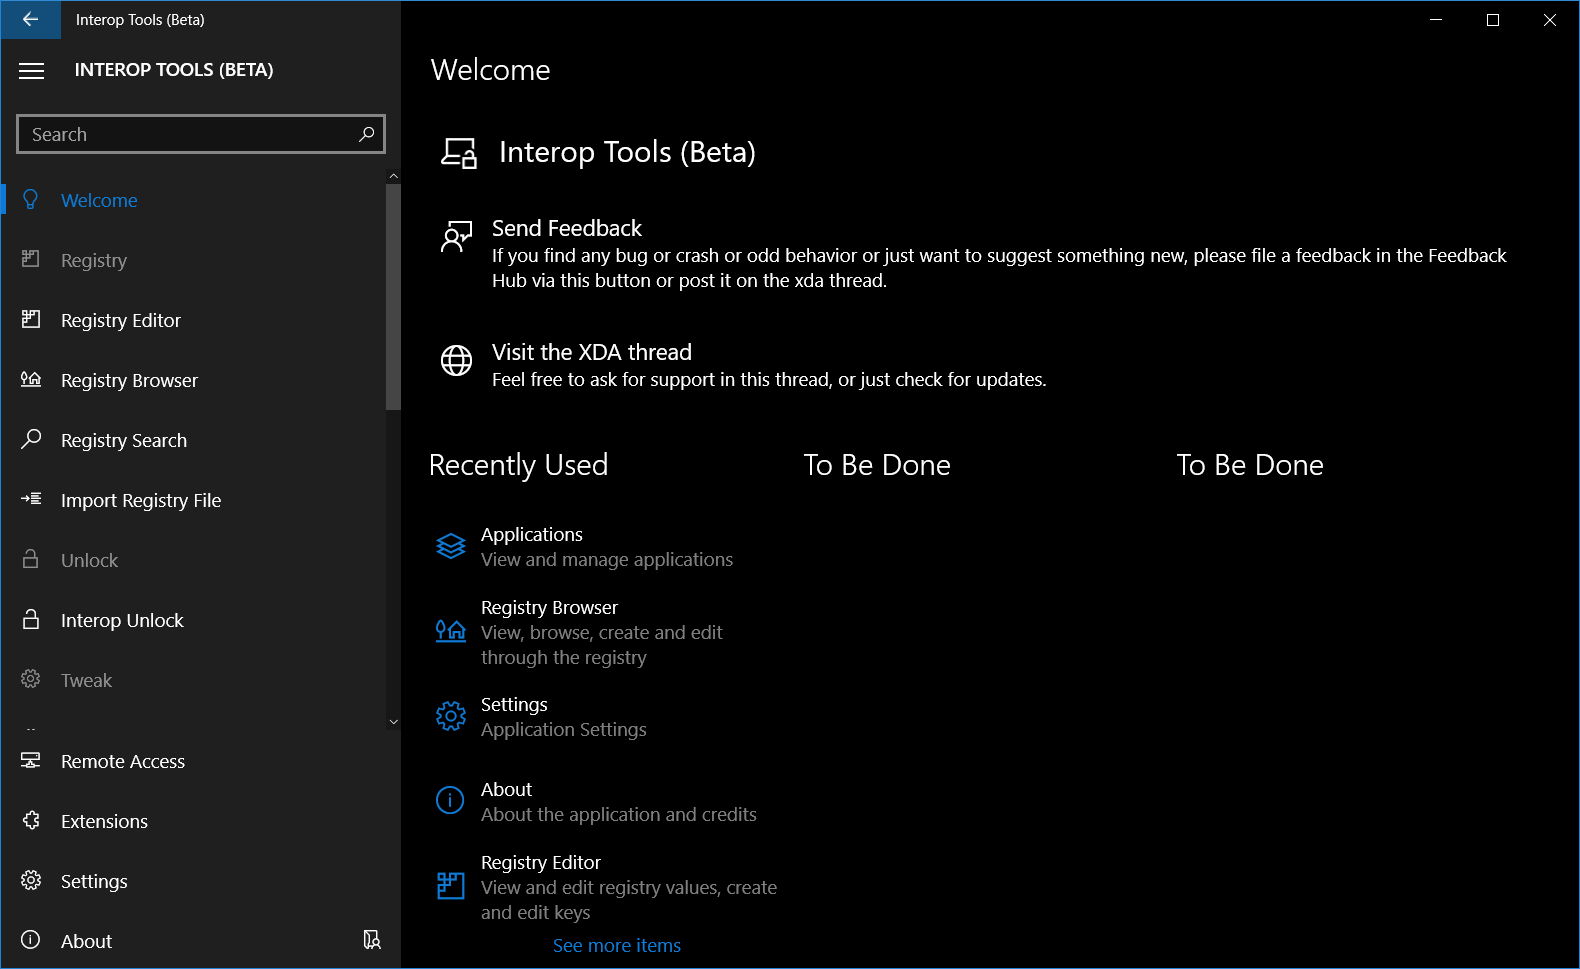Maximize the Interop Tools window
Image resolution: width=1580 pixels, height=969 pixels.
tap(1493, 20)
